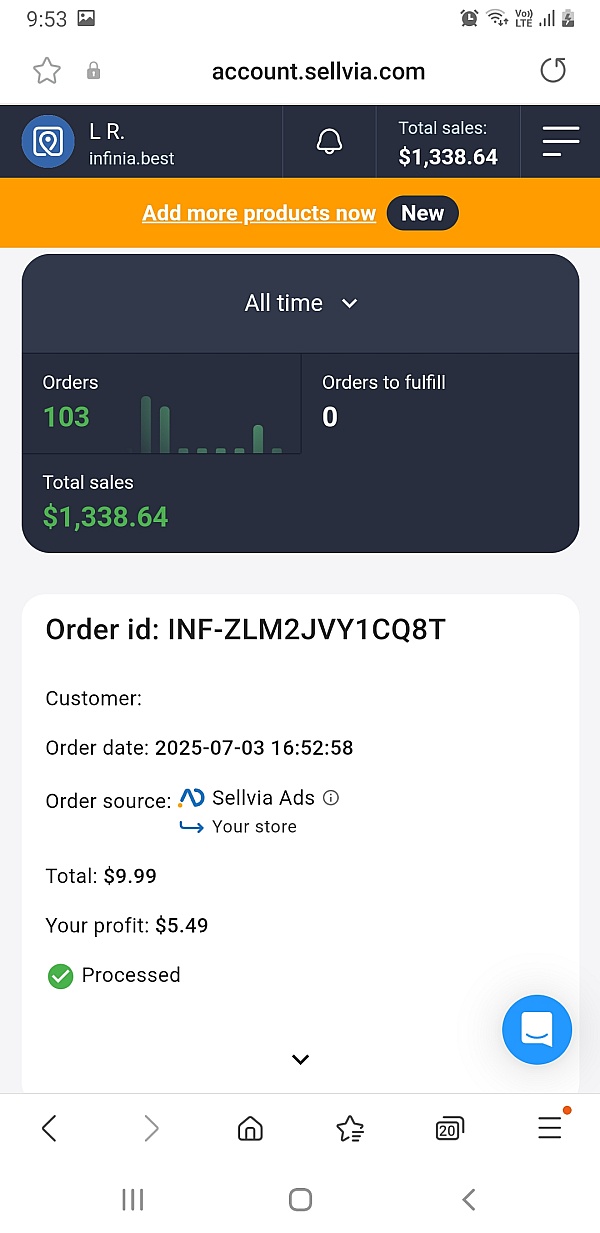Click 'Add more products now' link
This screenshot has height=1233, width=600.
[259, 213]
